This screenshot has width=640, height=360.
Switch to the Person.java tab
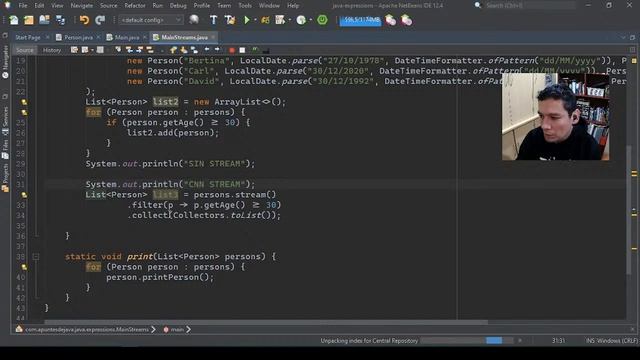coord(78,38)
